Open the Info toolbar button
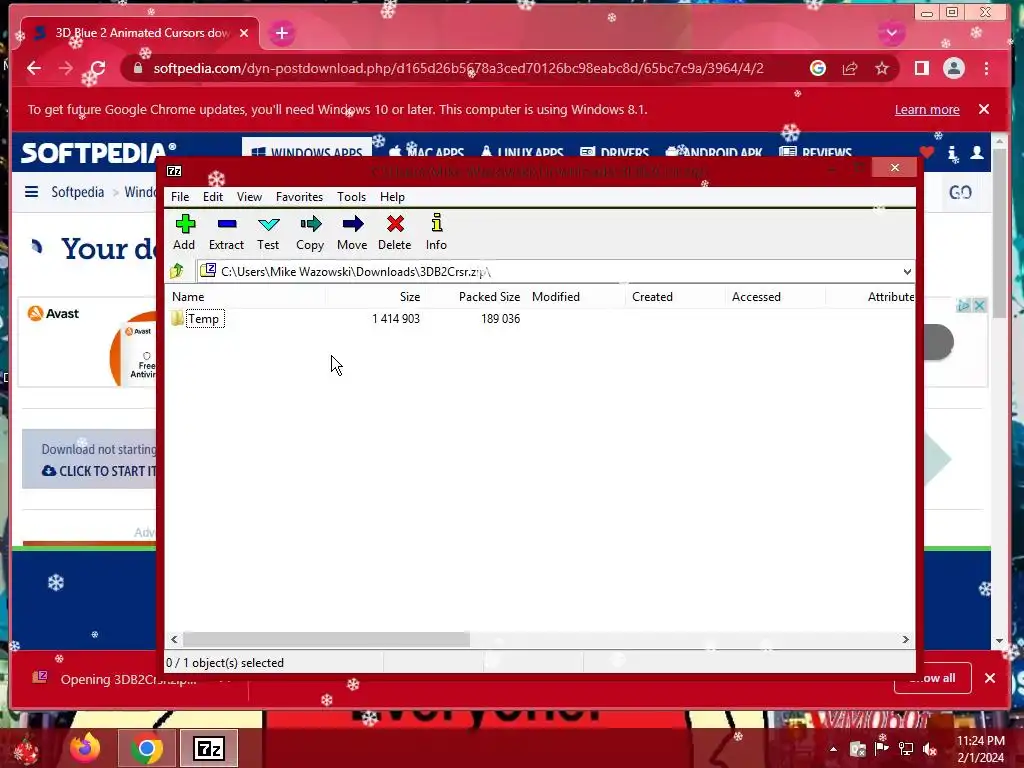The image size is (1024, 768). point(436,232)
